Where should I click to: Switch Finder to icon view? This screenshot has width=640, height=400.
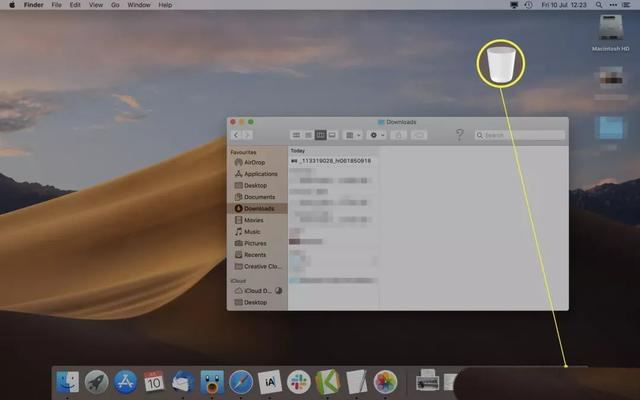click(x=296, y=134)
